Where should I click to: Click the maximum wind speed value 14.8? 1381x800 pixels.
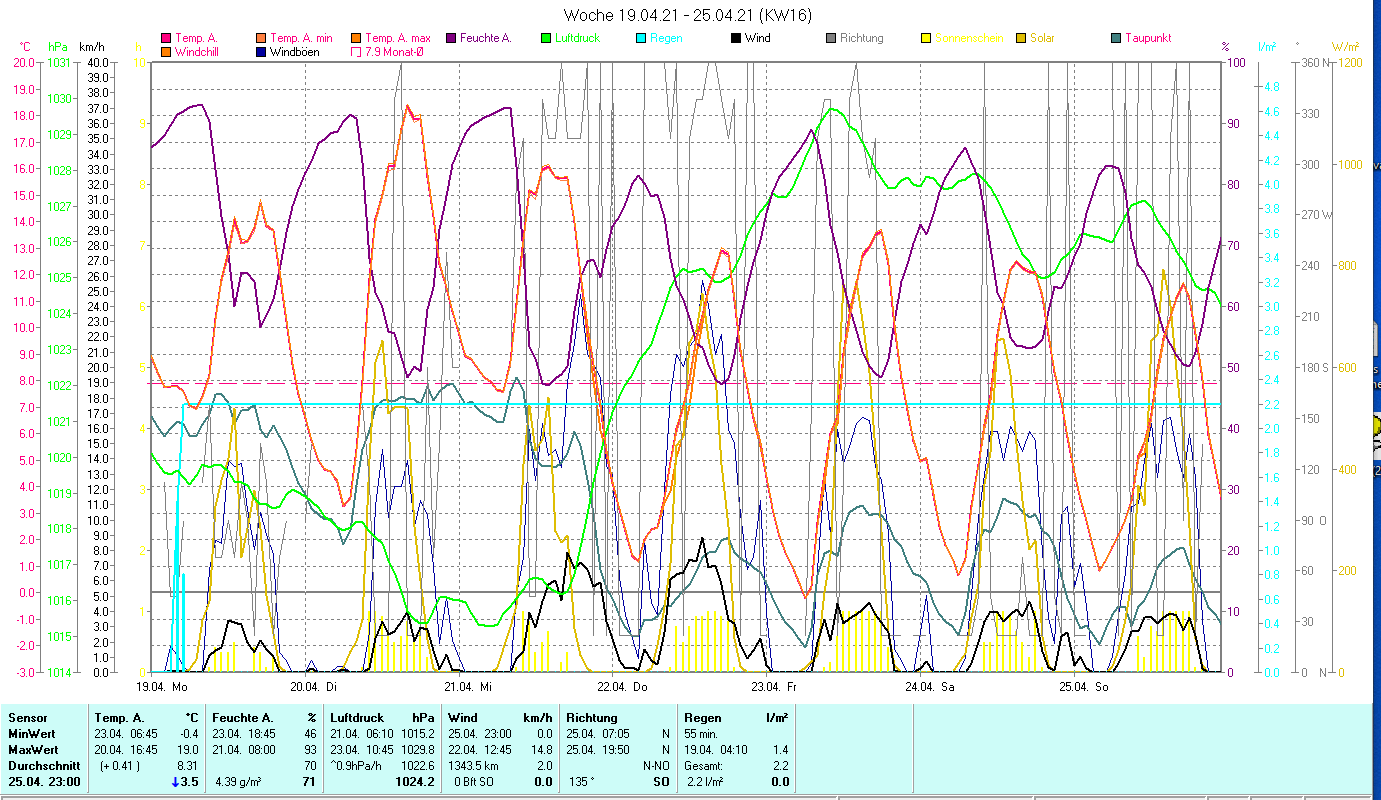coord(541,750)
